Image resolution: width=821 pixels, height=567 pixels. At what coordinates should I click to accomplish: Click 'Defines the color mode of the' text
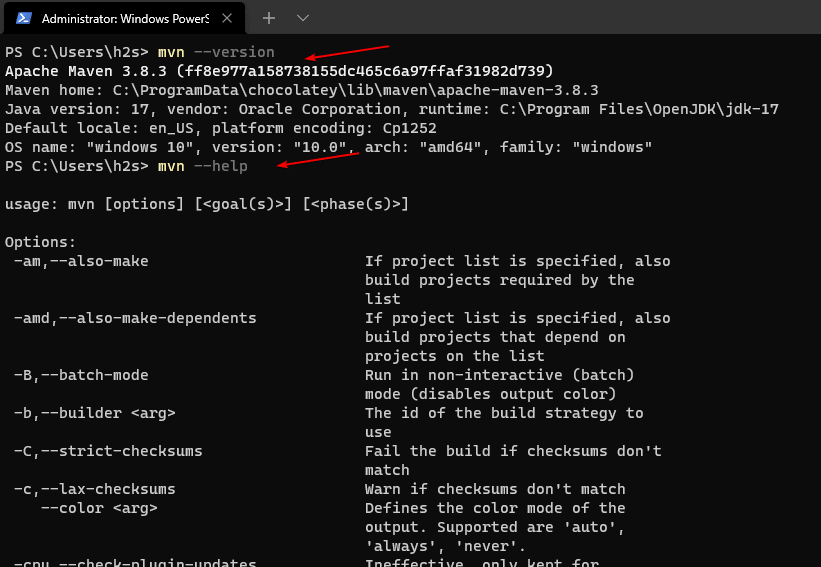495,508
